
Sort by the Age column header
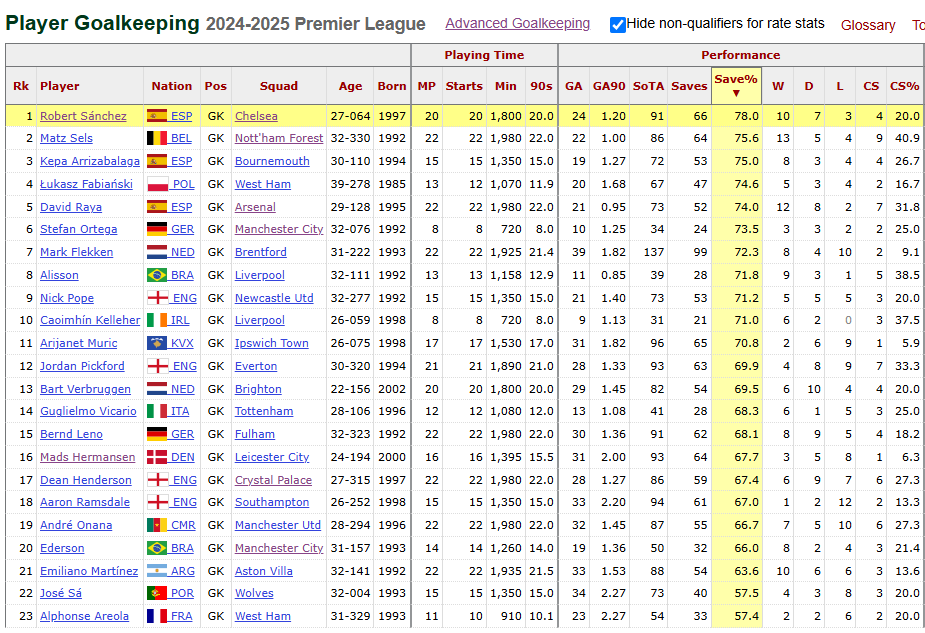[x=350, y=86]
